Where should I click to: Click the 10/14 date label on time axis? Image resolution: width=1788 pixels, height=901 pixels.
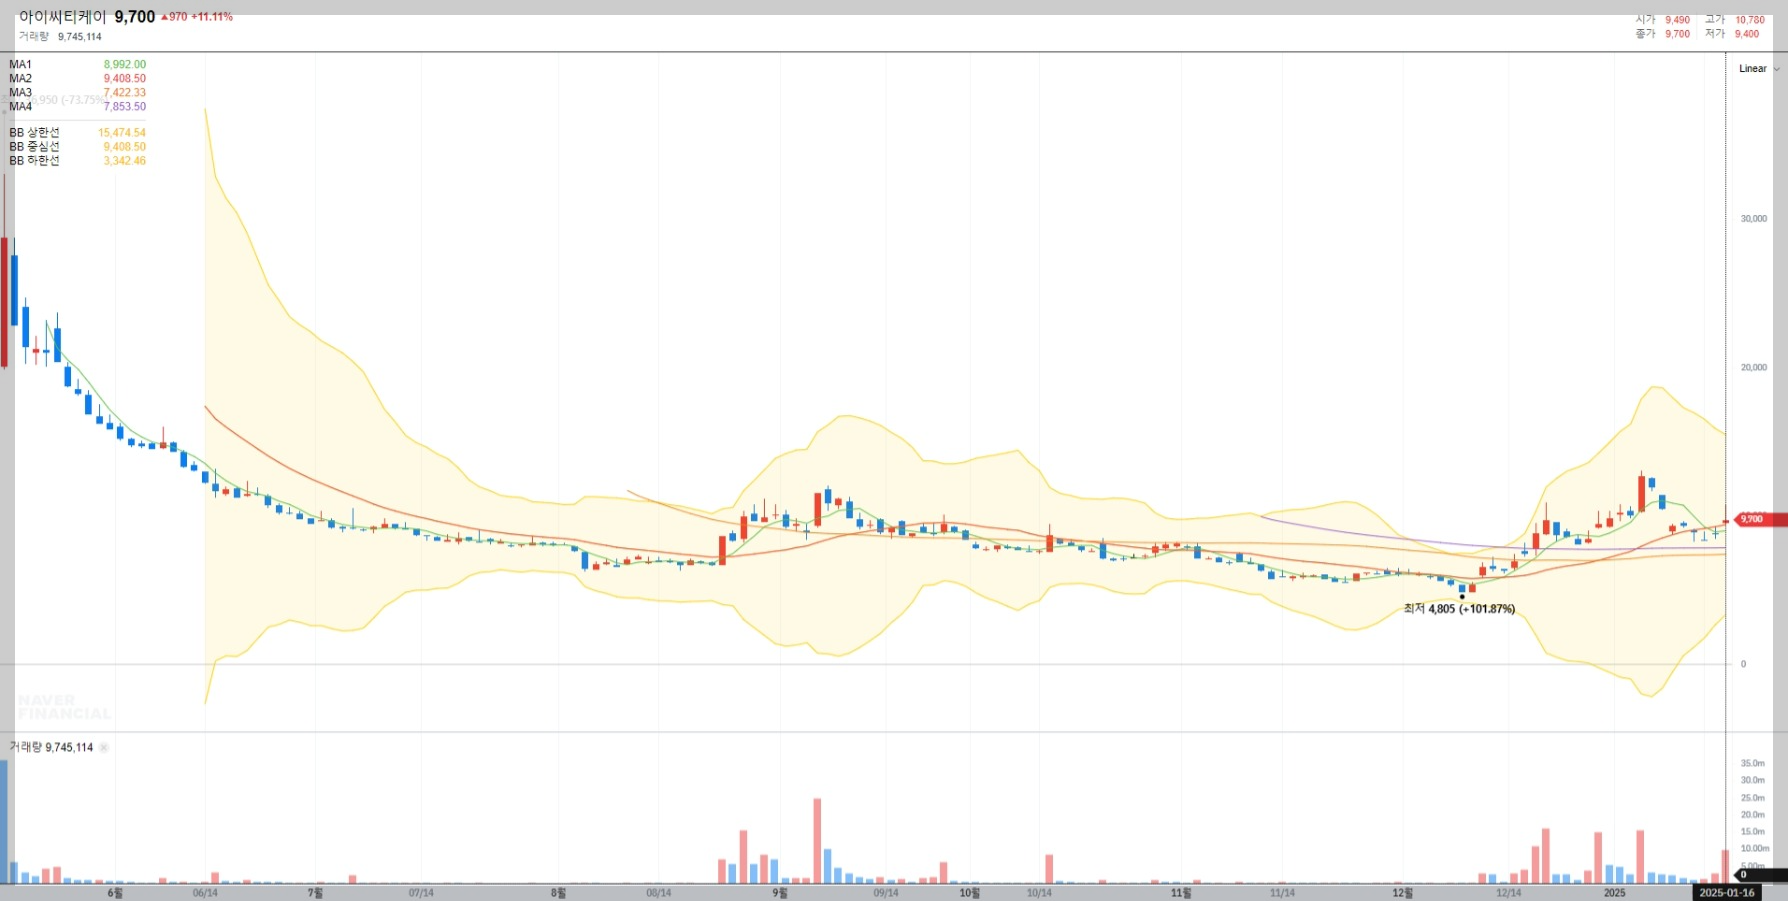1039,893
